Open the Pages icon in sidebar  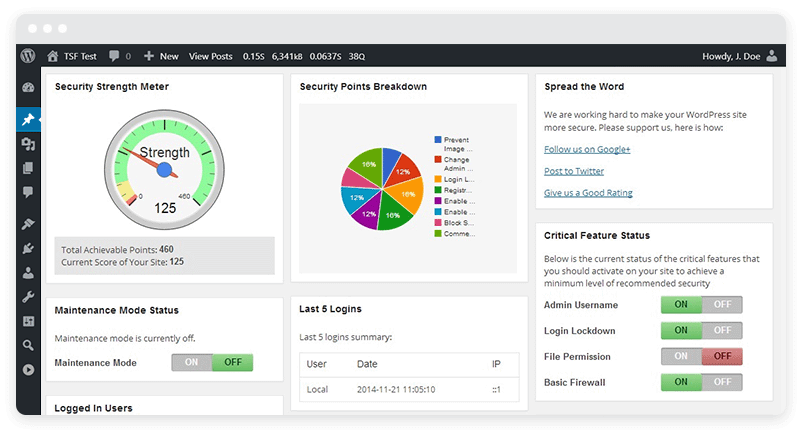coord(28,168)
